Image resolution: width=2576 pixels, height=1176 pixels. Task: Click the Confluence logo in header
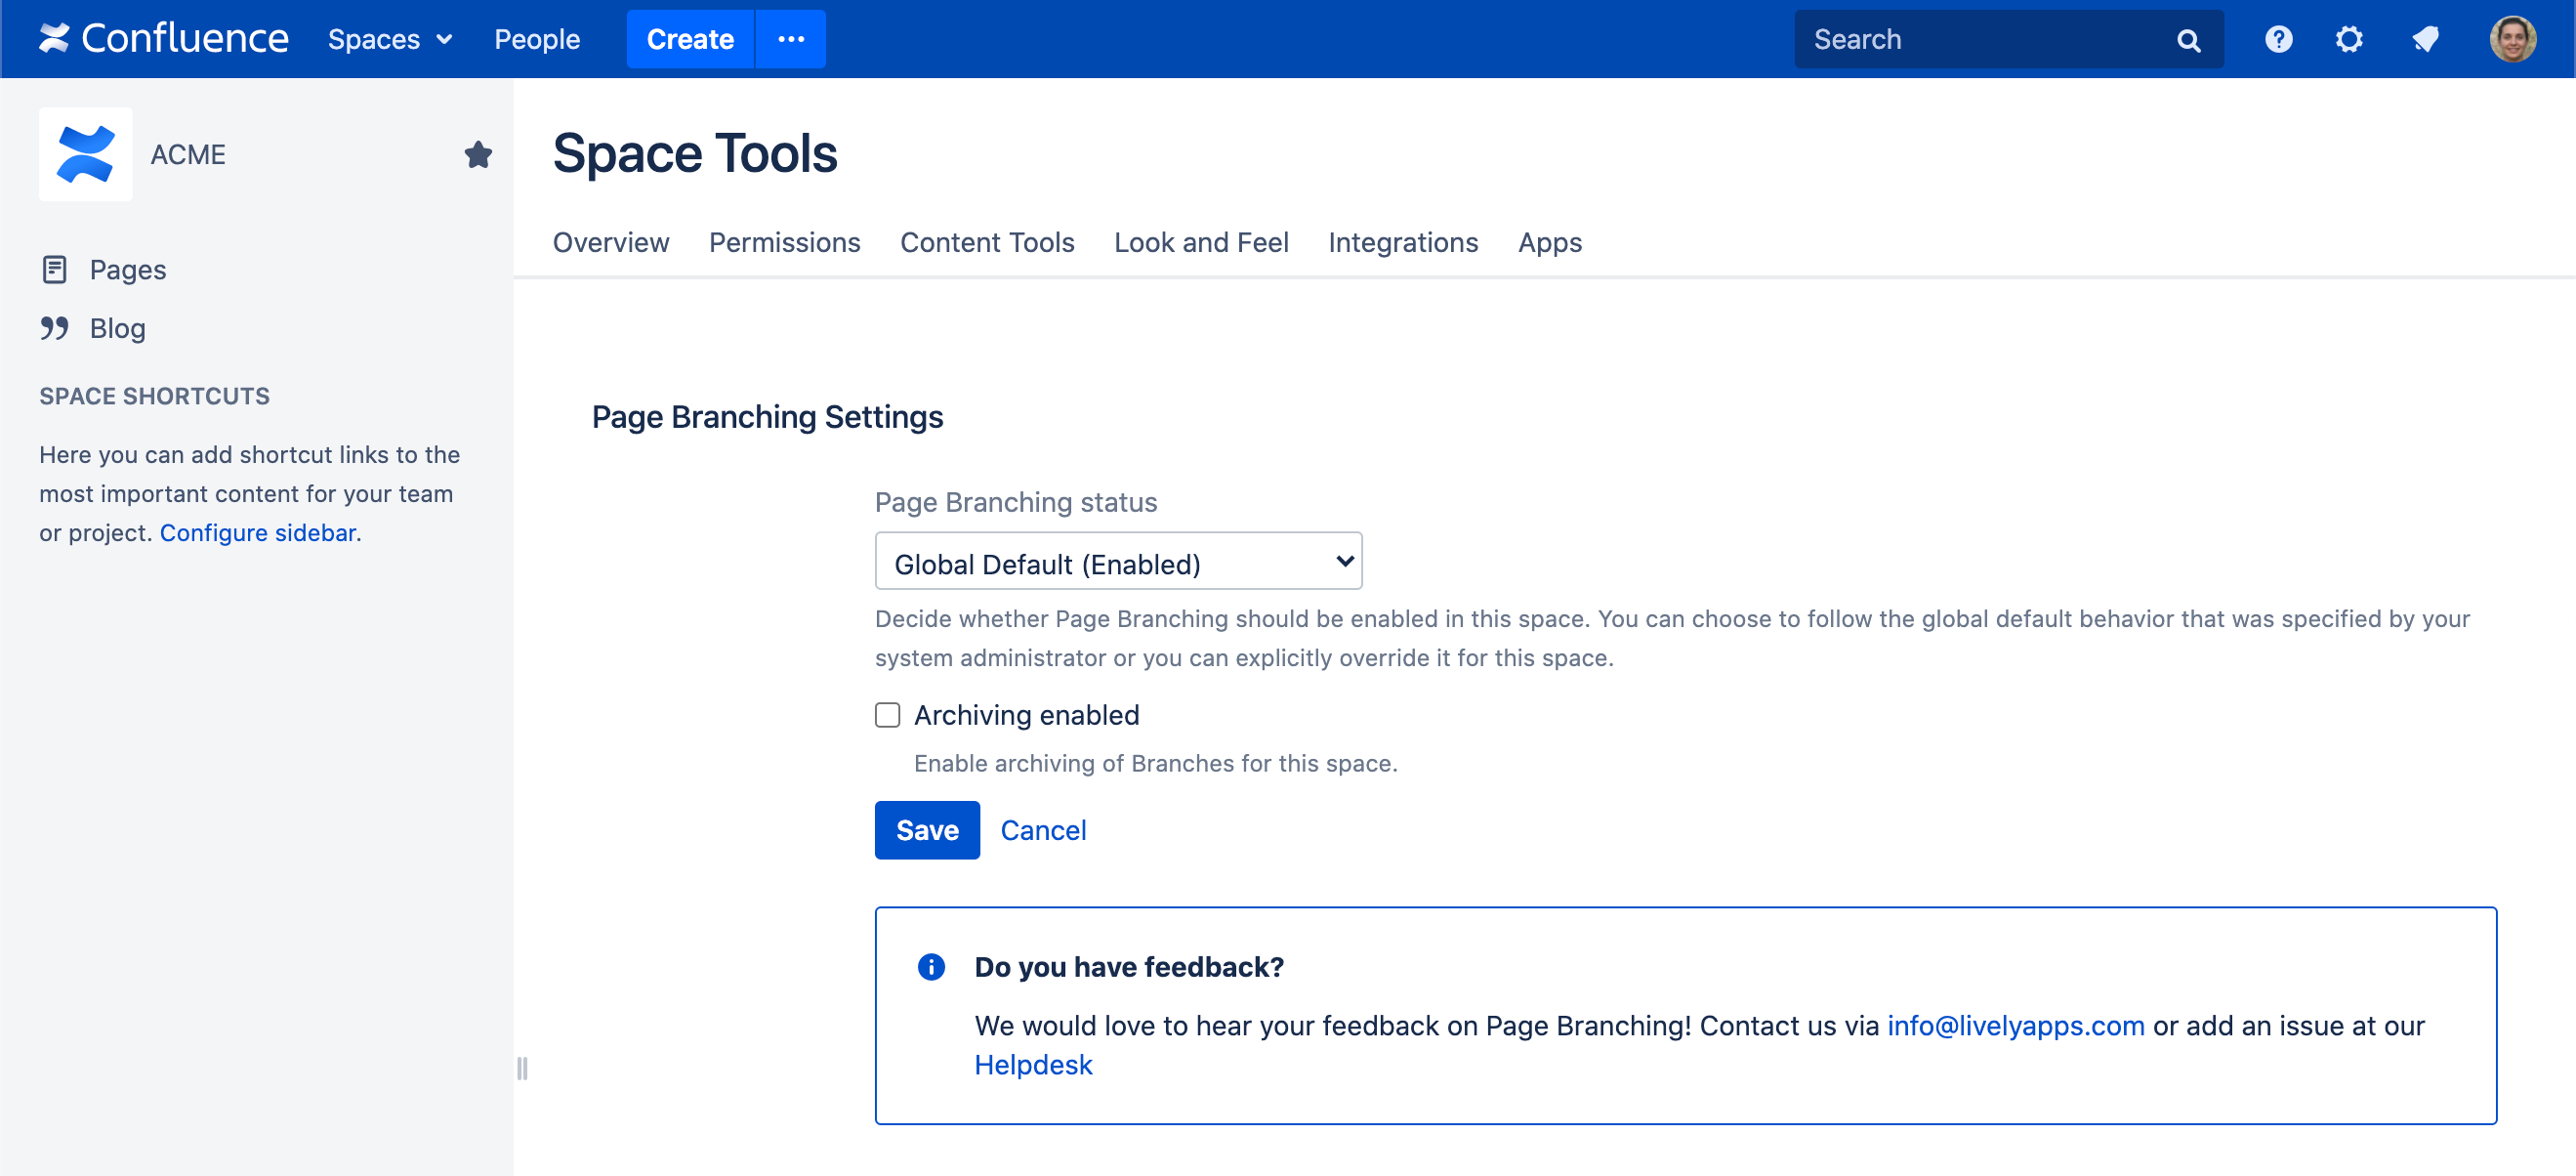[x=163, y=39]
